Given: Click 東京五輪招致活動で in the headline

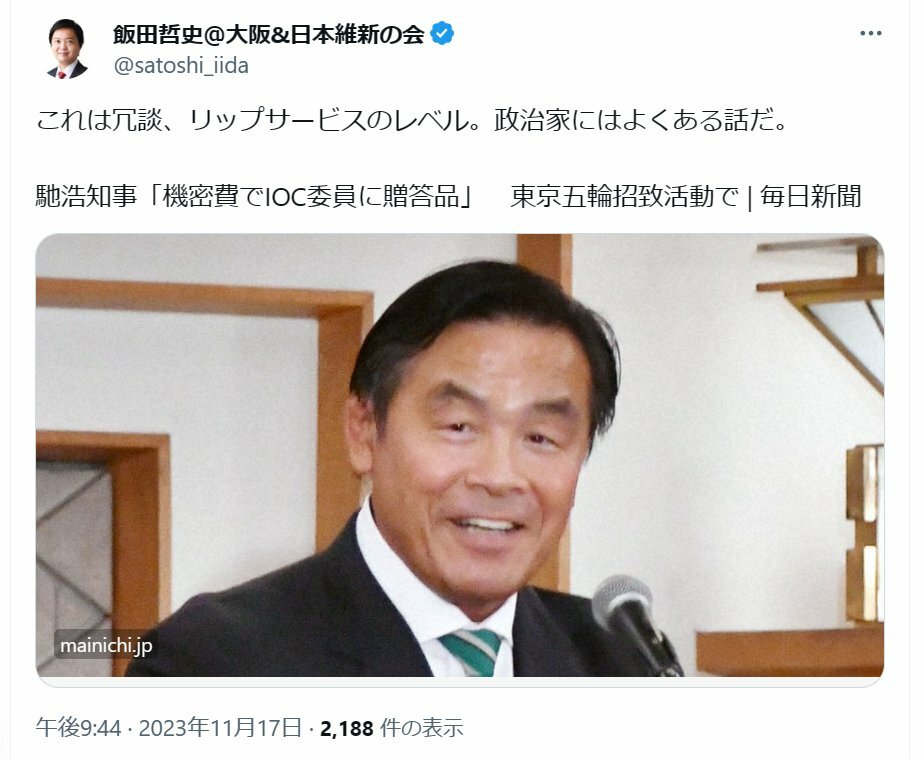Looking at the screenshot, I should [x=624, y=196].
